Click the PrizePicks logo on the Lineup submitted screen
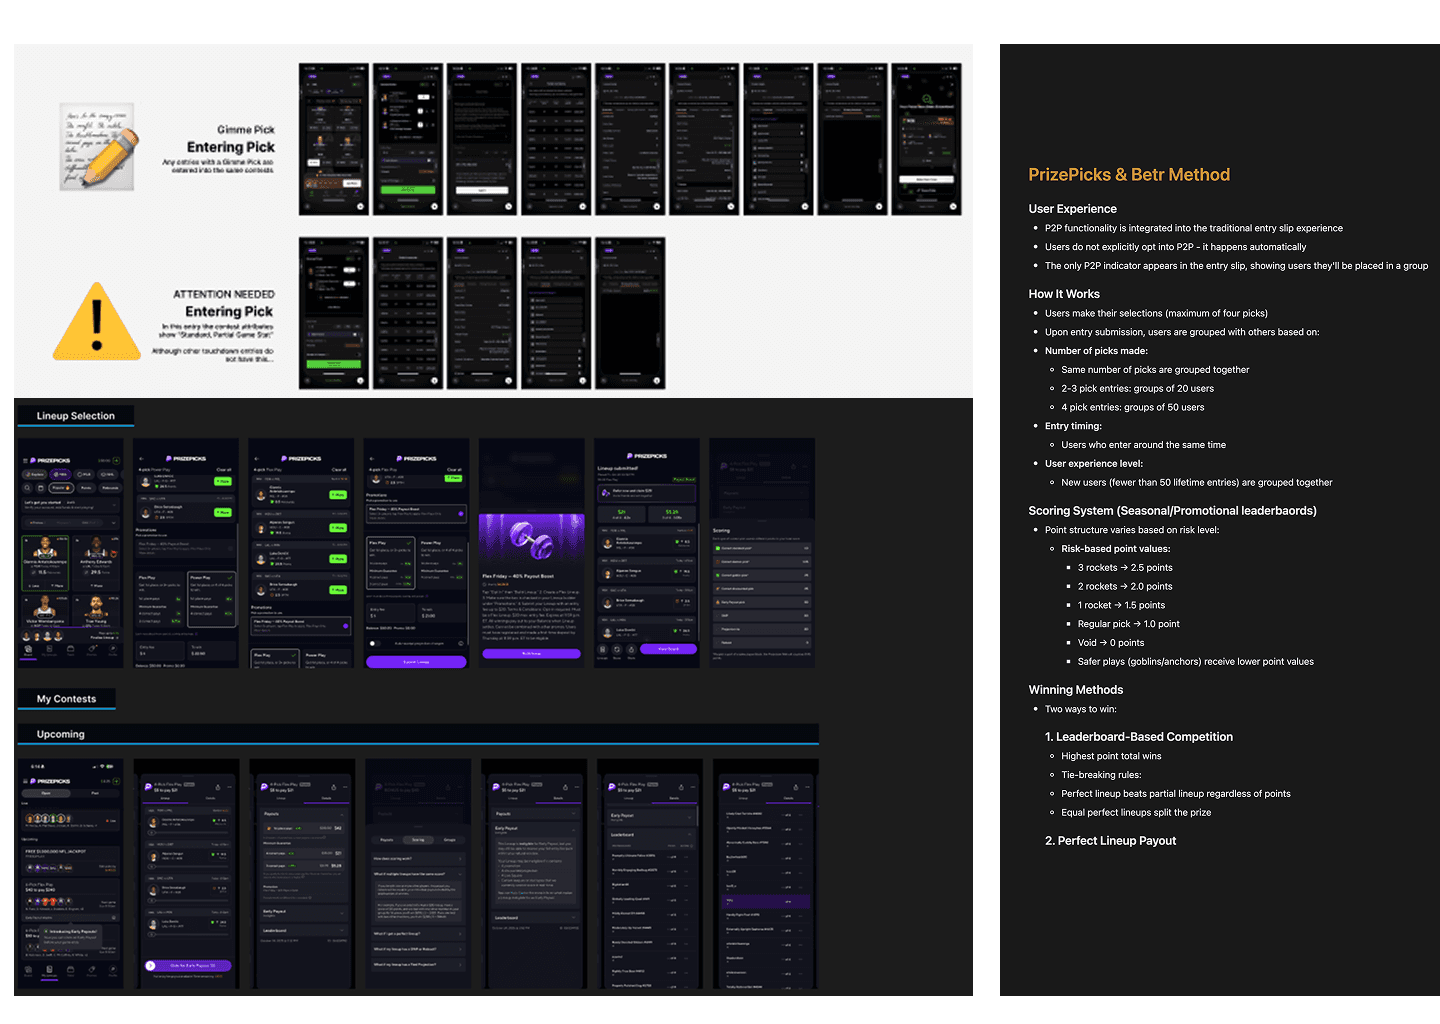The image size is (1440, 1024). 647,456
